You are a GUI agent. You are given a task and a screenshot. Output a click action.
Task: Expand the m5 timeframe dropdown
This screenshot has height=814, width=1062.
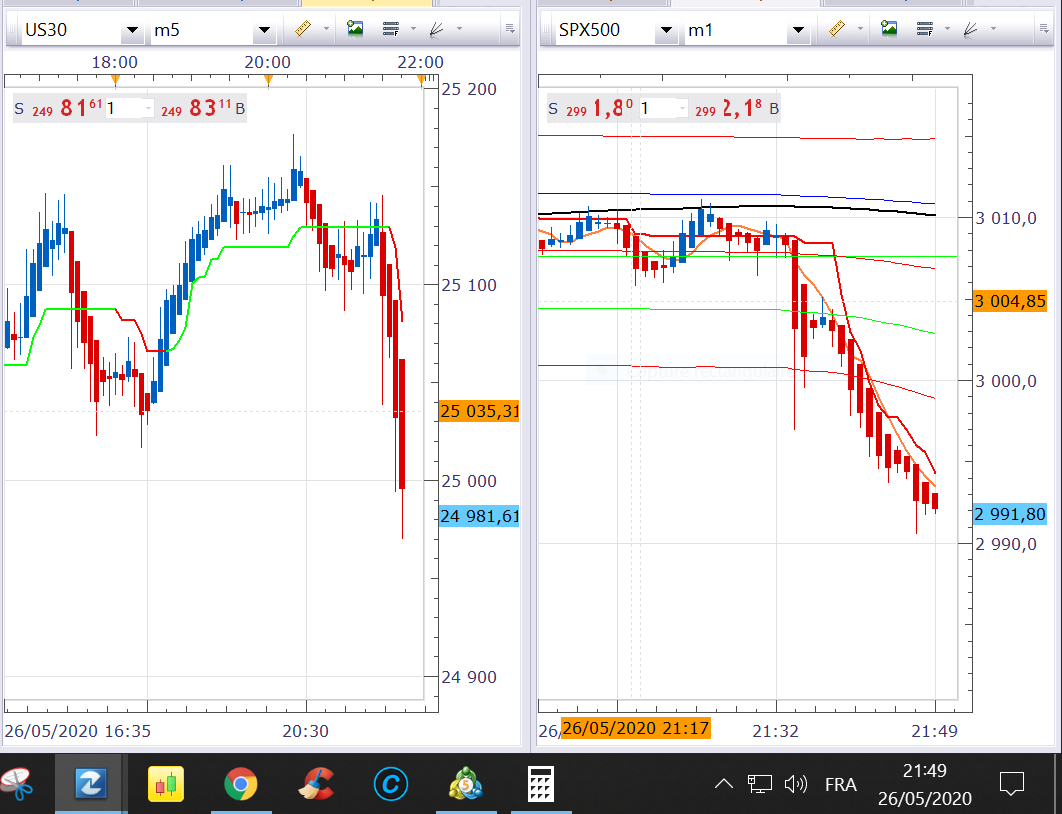pyautogui.click(x=264, y=32)
